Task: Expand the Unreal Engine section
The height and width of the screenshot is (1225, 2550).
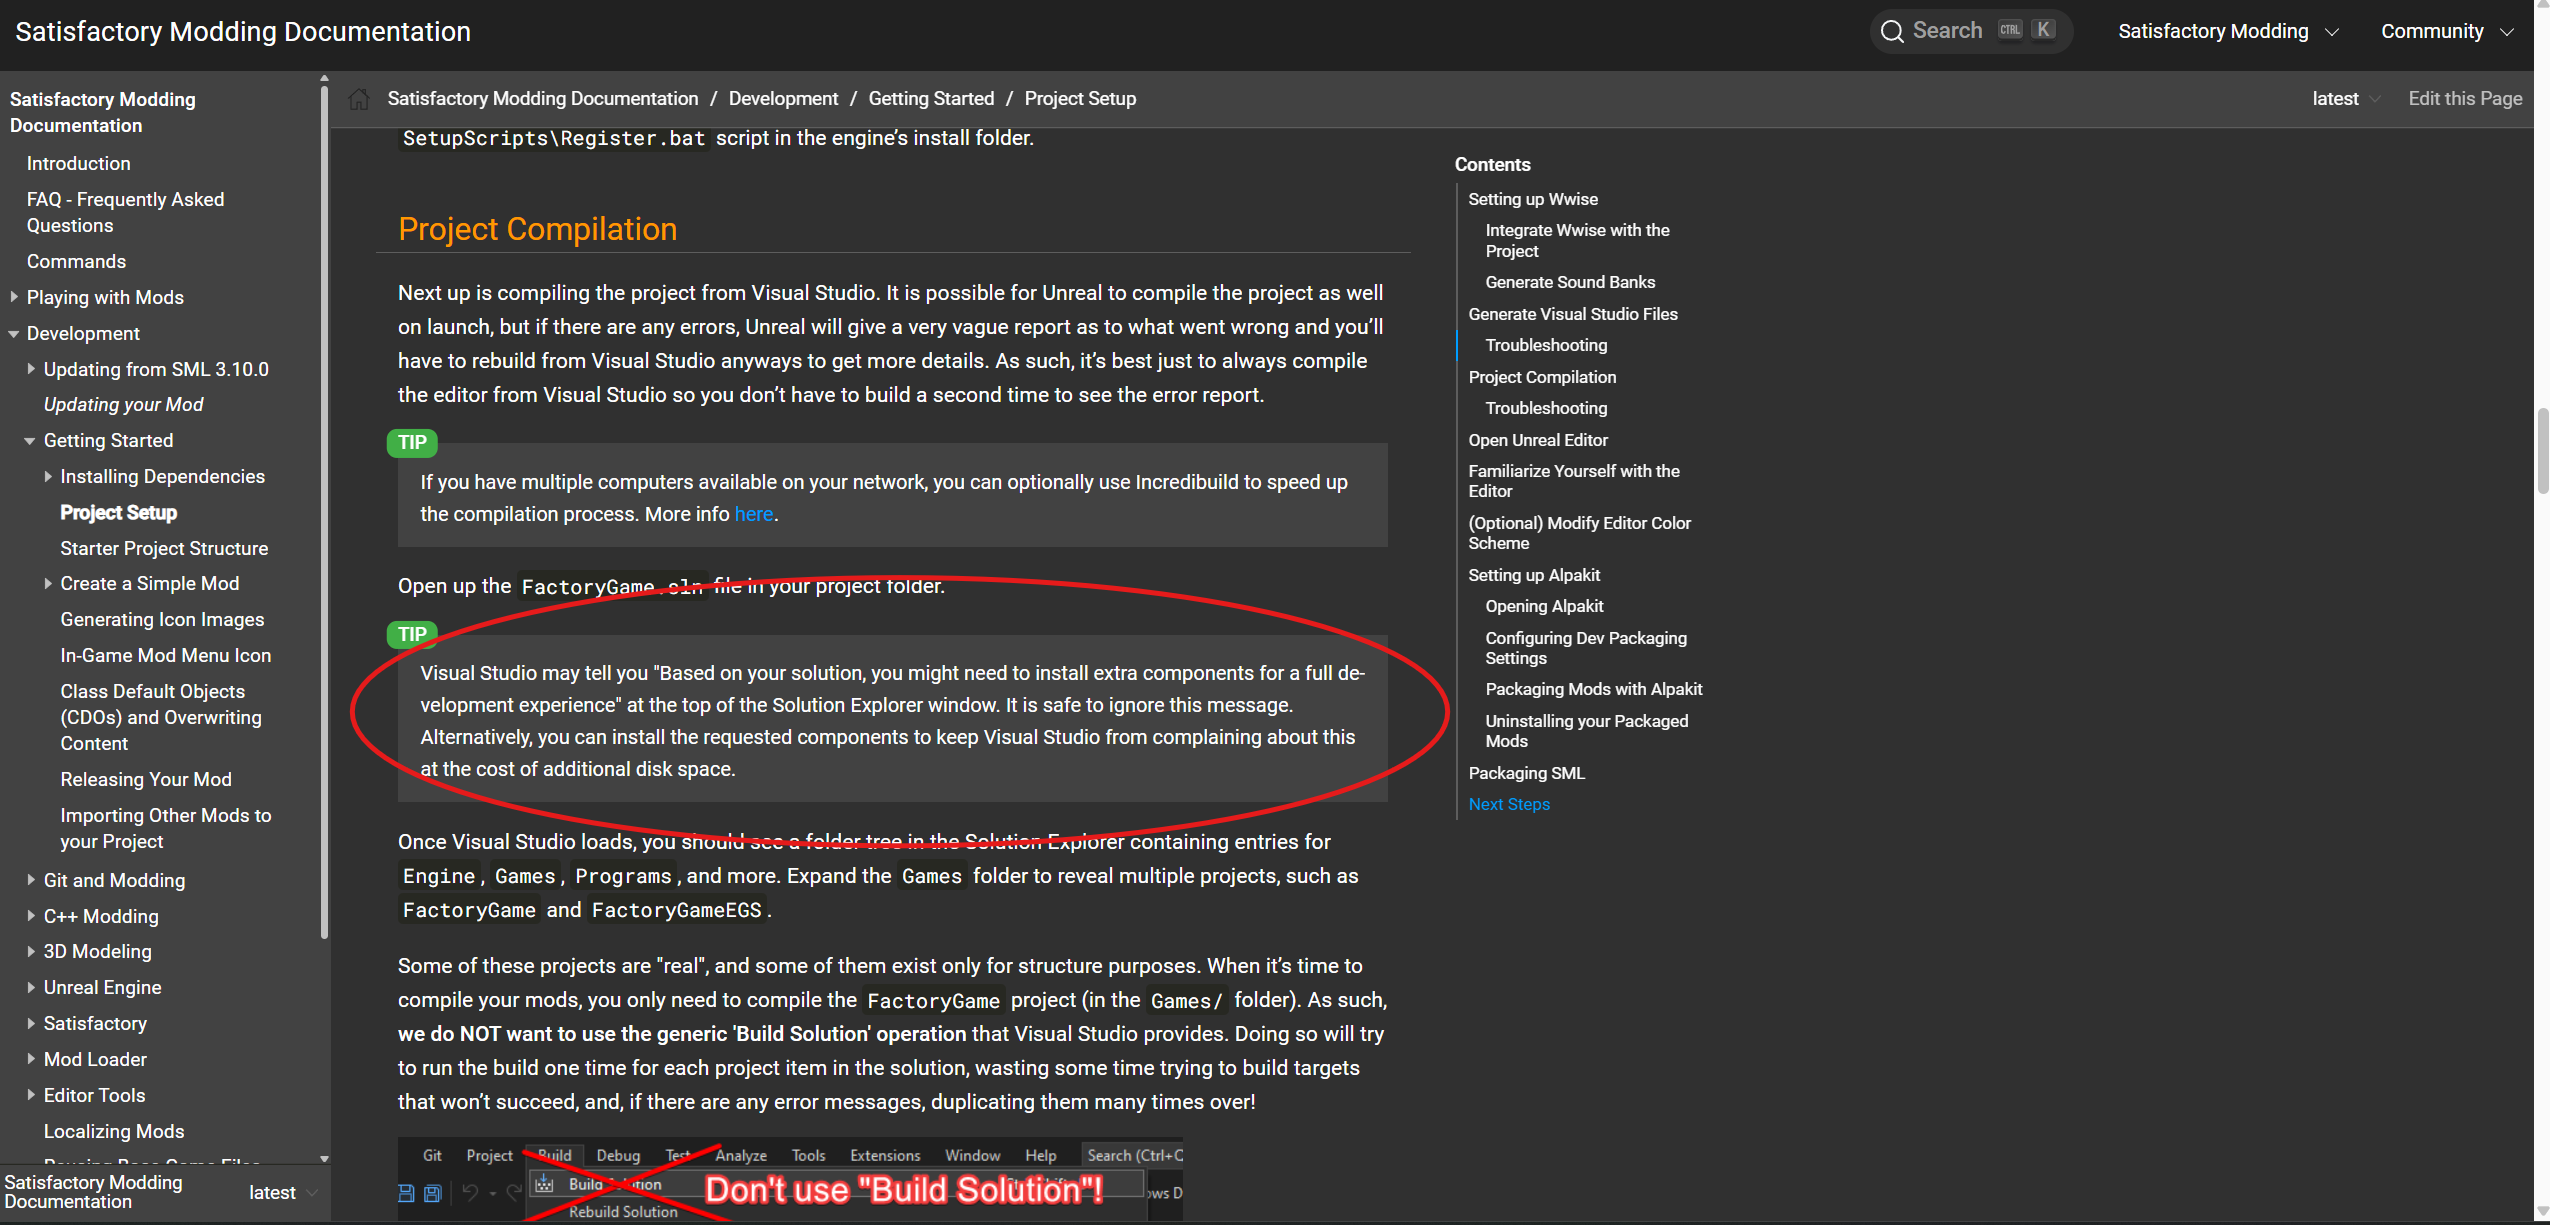Action: point(31,987)
